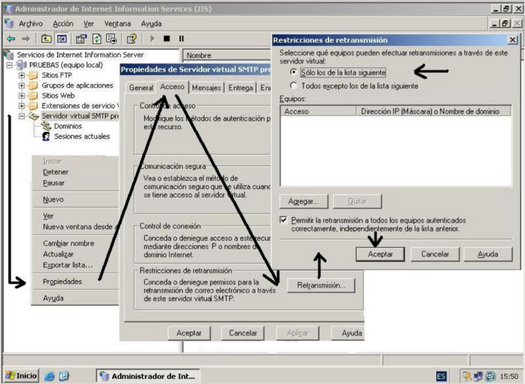
Task: Toggle 'Permitir la retransmisión' checkbox
Action: click(x=283, y=220)
